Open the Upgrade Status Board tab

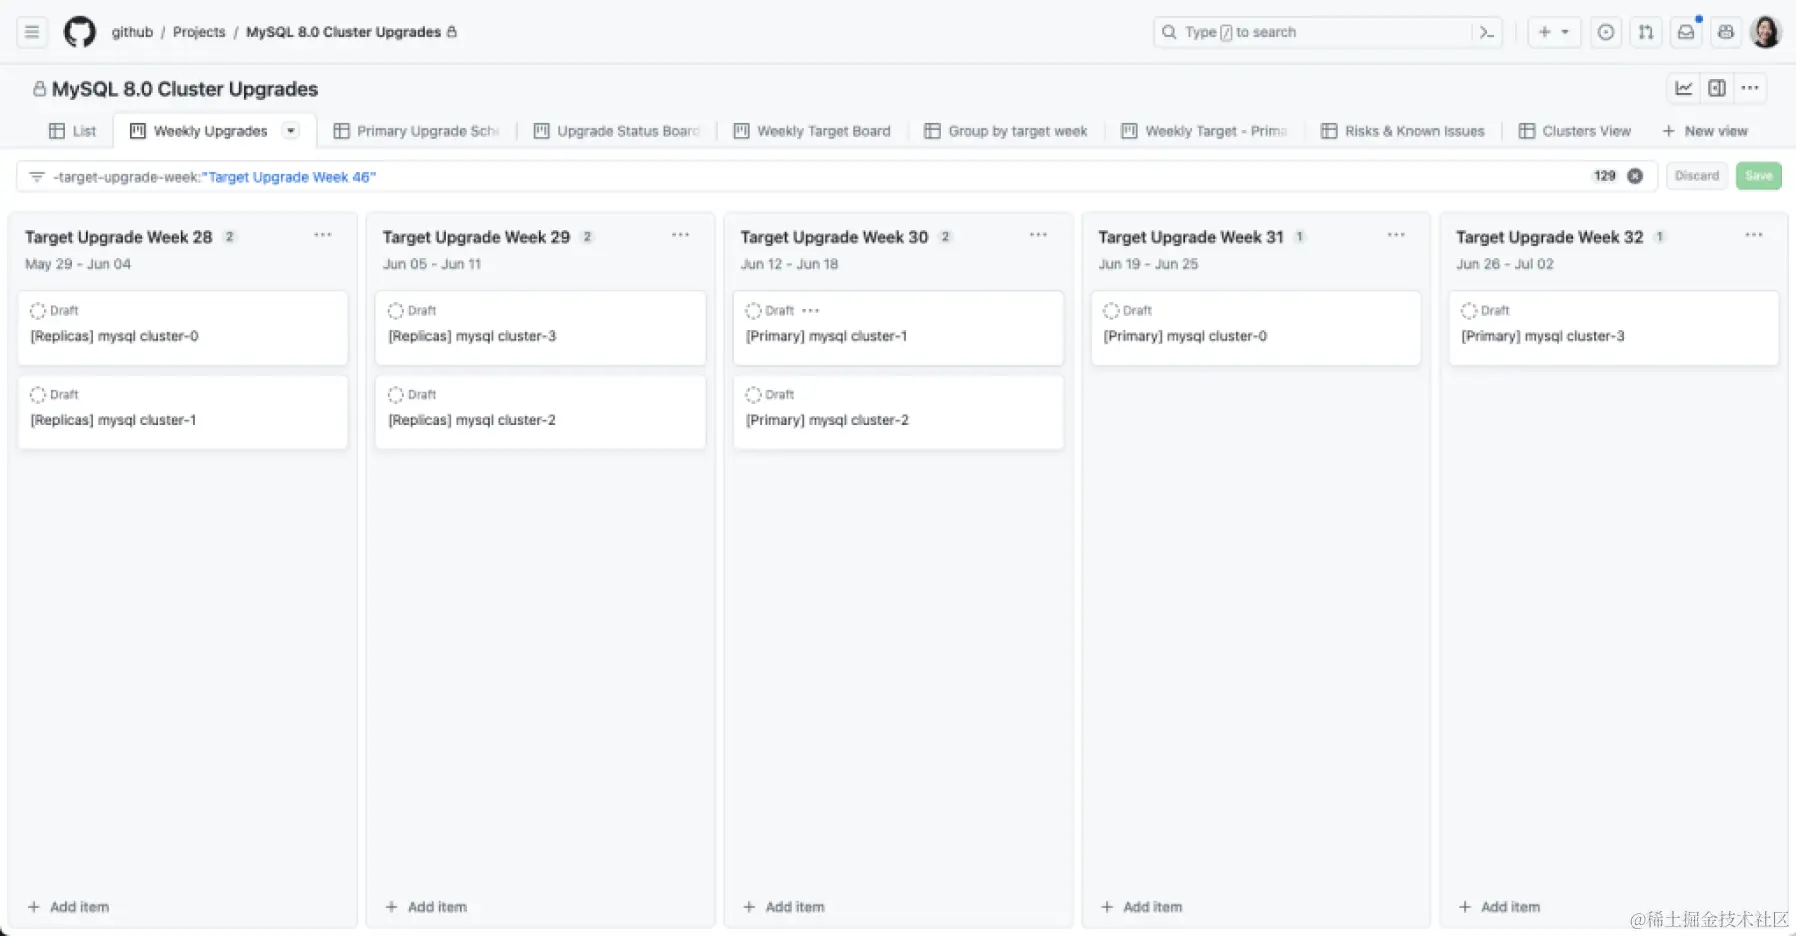[617, 131]
